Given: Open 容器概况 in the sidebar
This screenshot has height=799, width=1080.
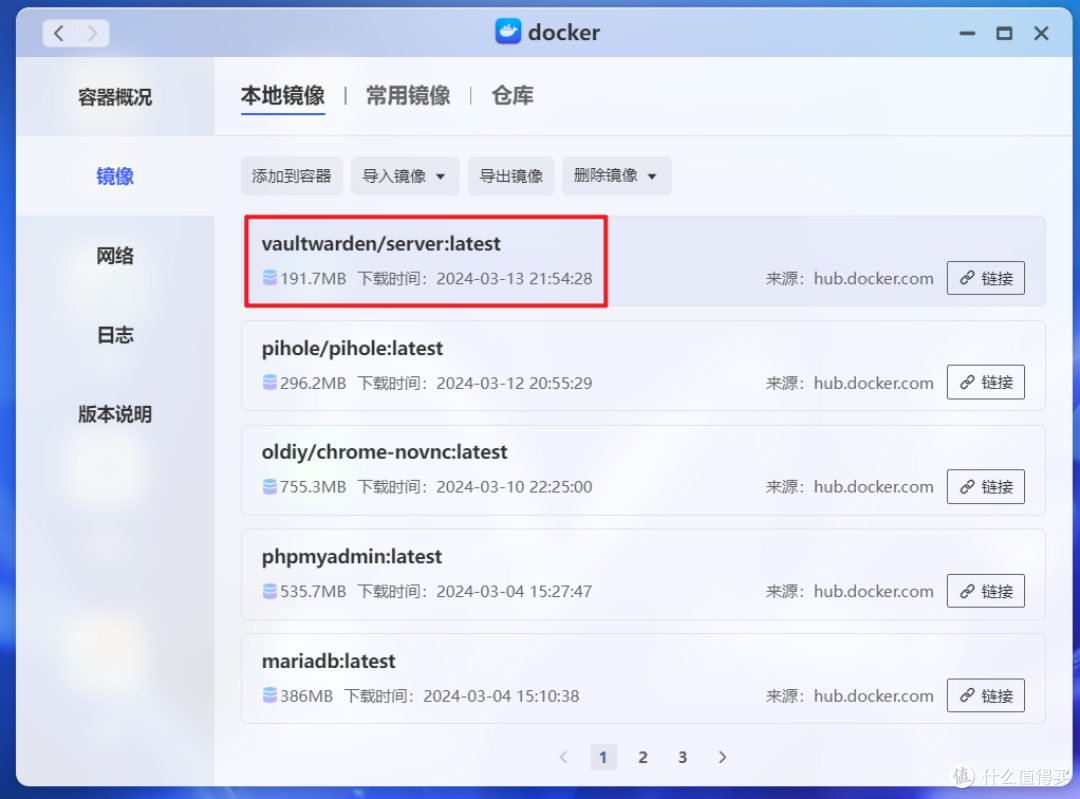Looking at the screenshot, I should point(115,97).
